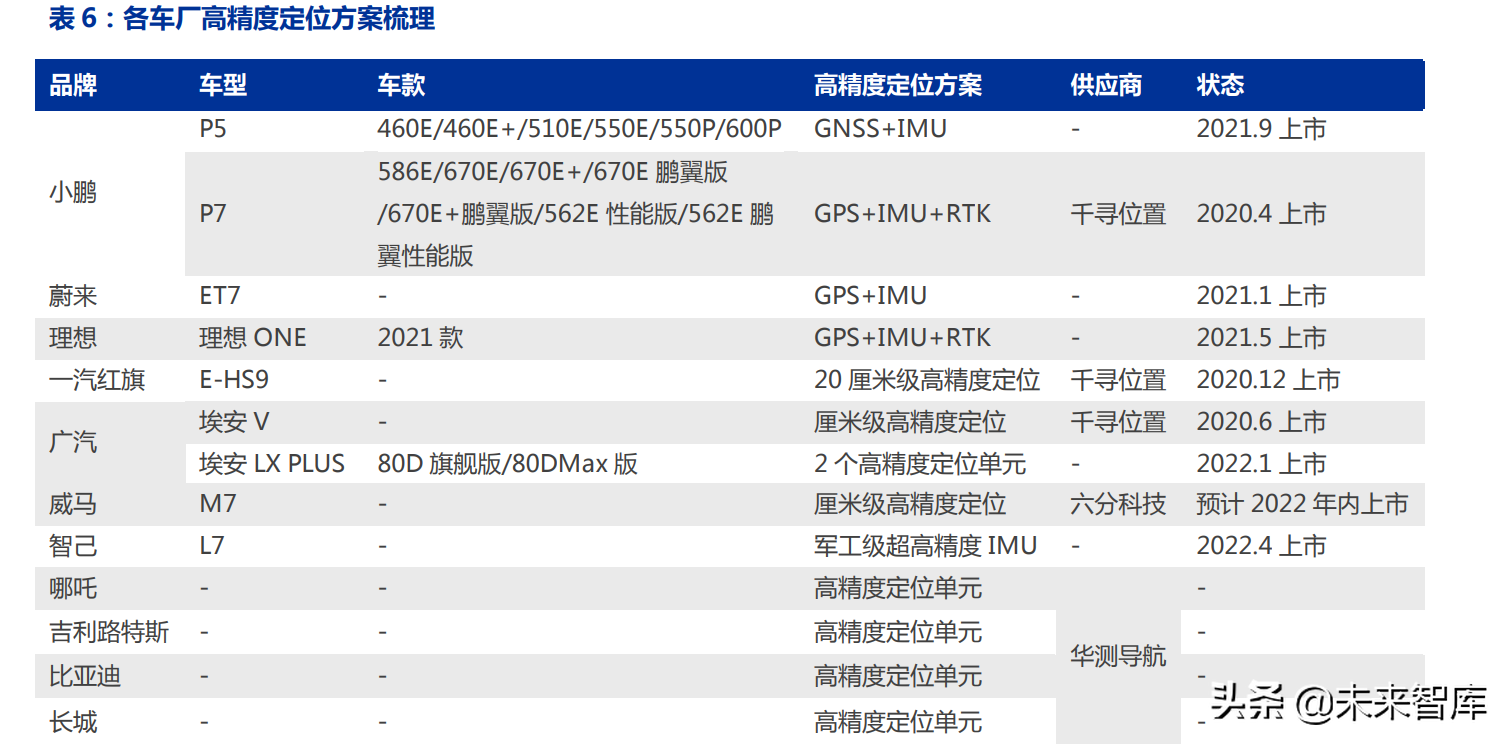
Task: Click the 586E/670E/670E+ trims cell for P7
Action: coord(576,213)
